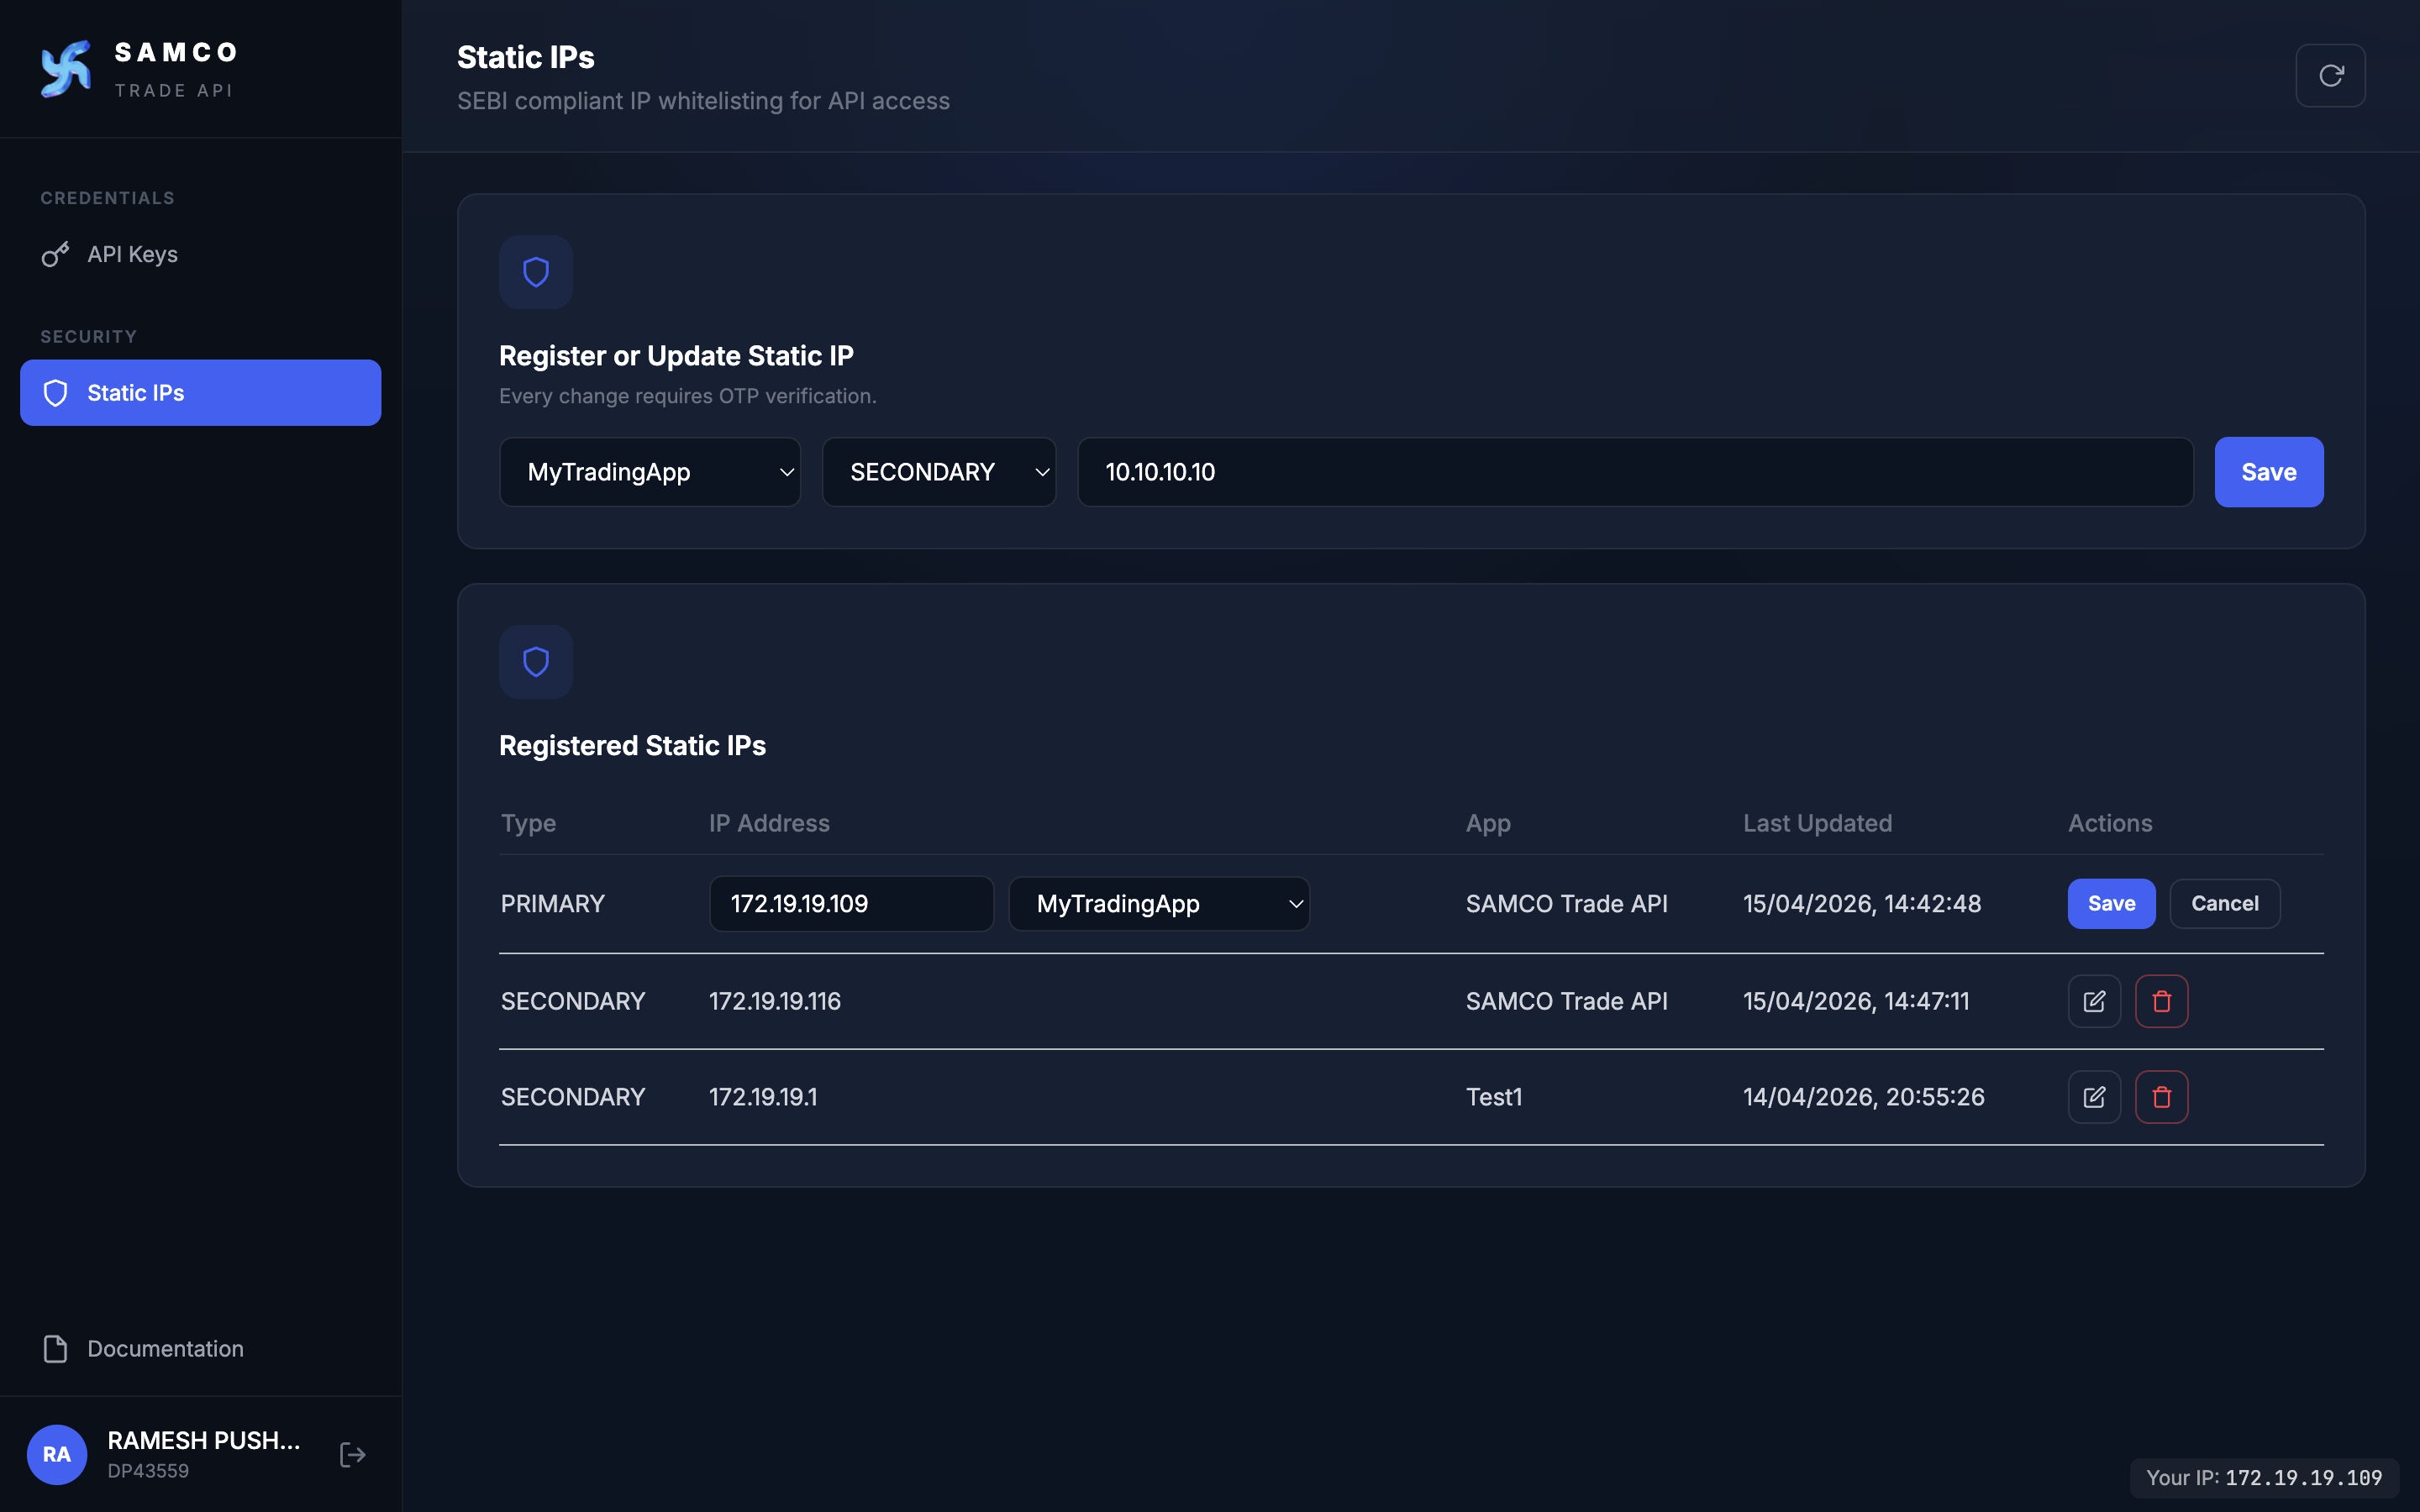
Task: Click the Actions column header
Action: tap(2110, 823)
